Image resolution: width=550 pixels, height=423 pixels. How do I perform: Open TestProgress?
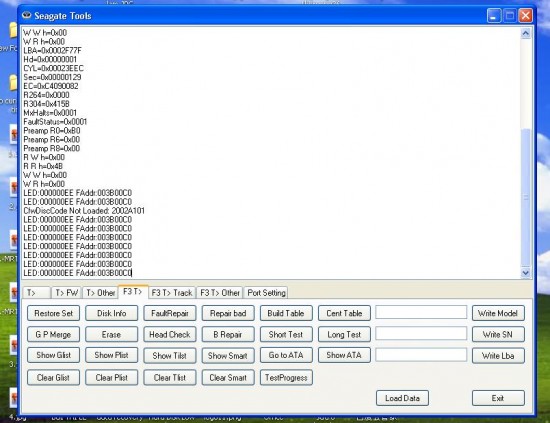[x=286, y=378]
